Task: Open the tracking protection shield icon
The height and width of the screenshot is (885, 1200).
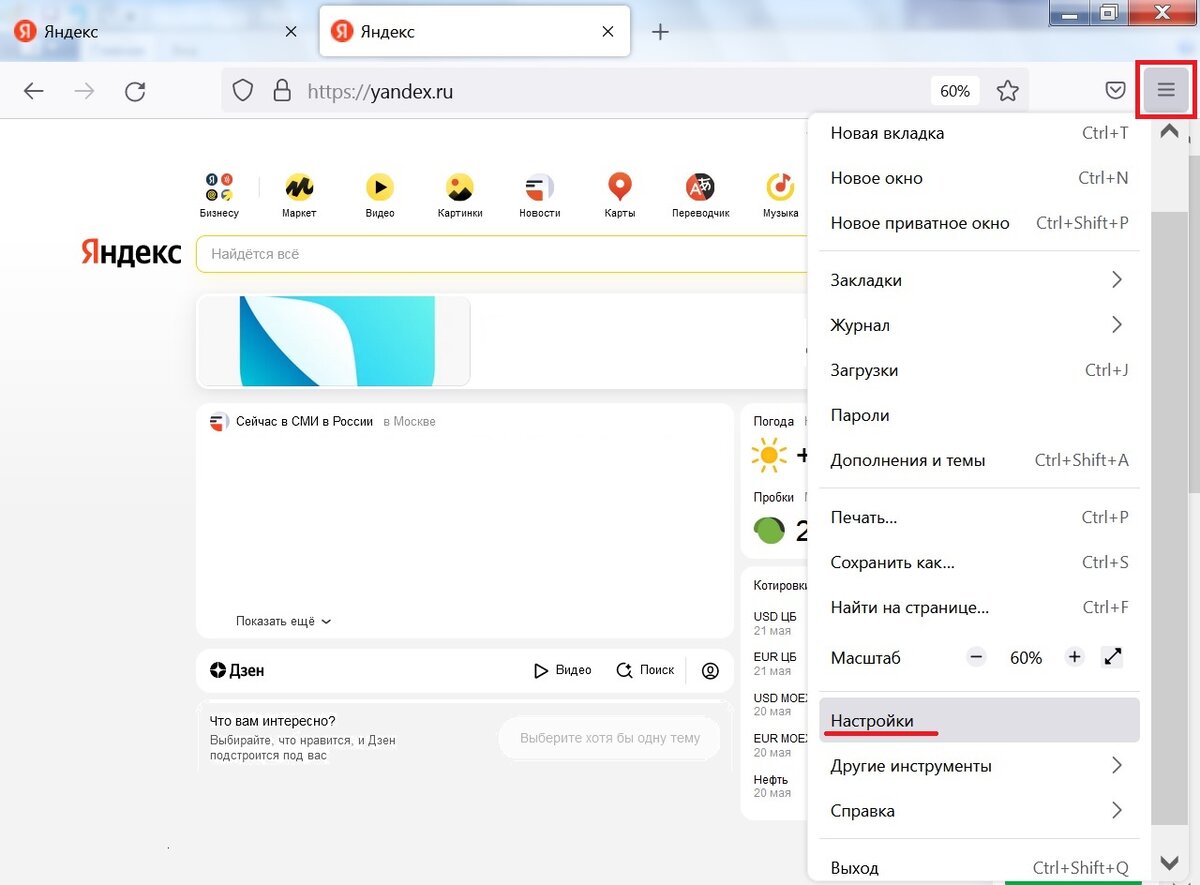Action: [243, 91]
